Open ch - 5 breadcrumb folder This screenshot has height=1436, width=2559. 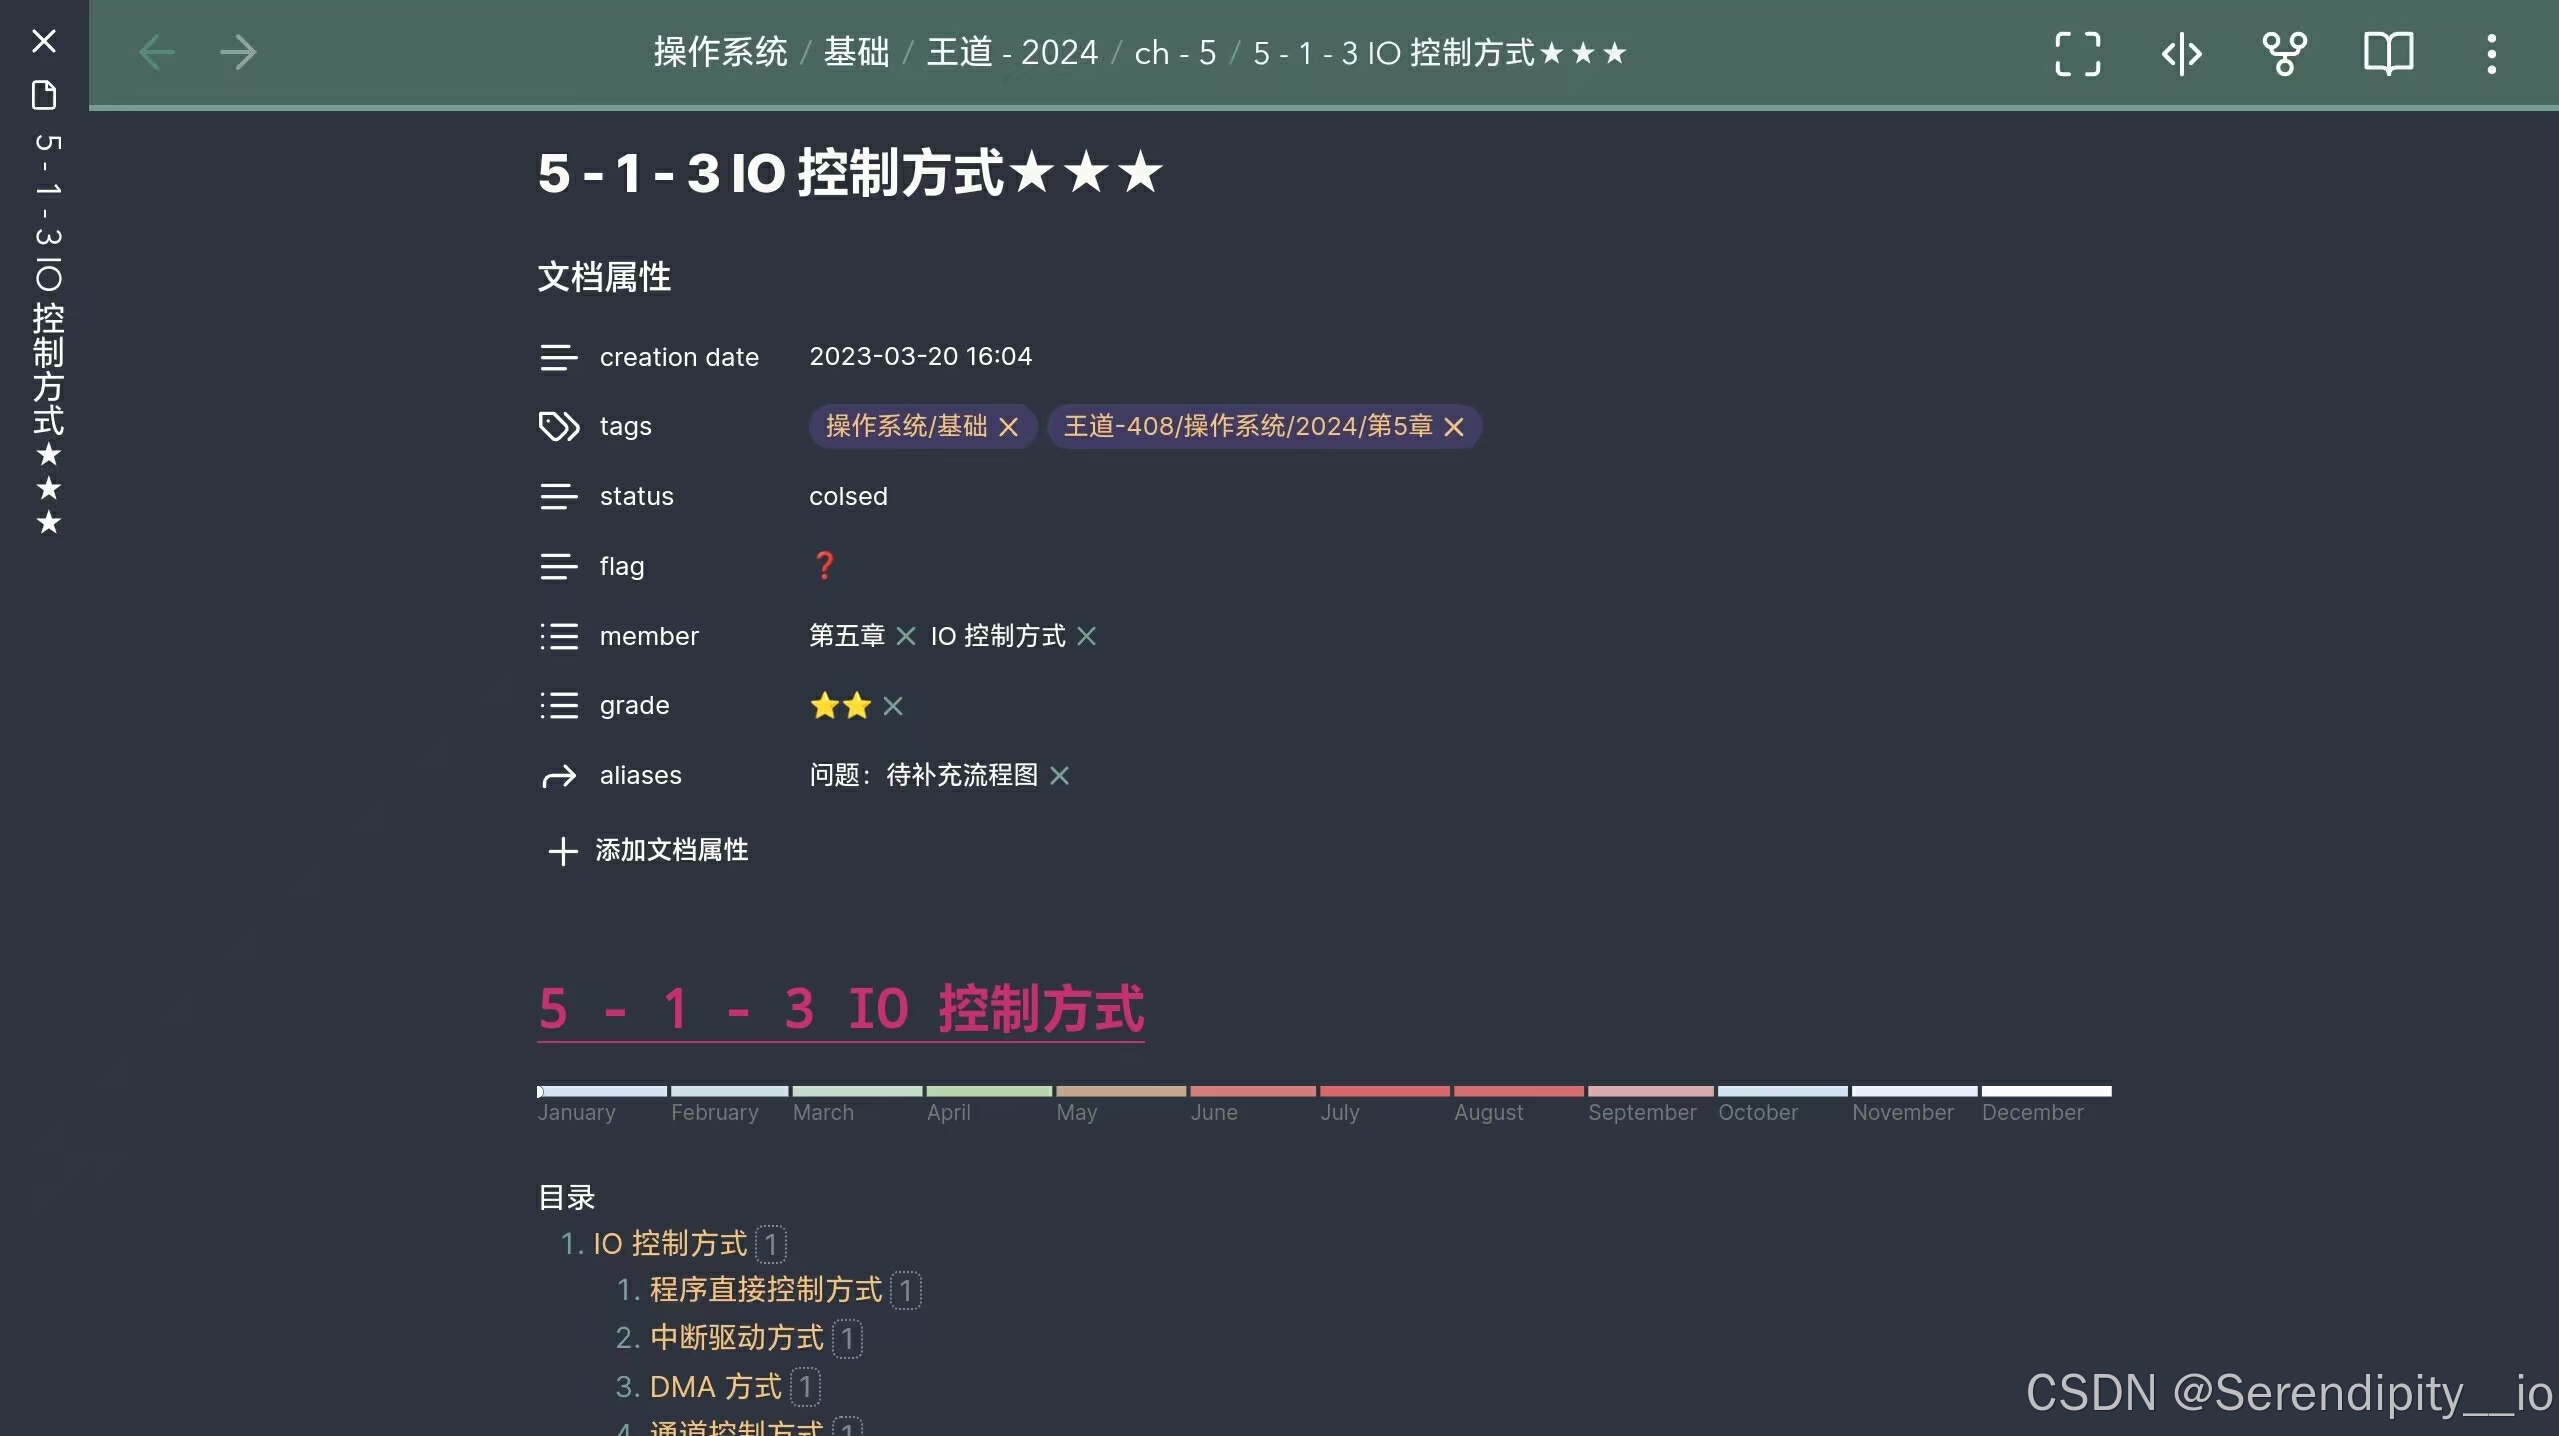click(1175, 52)
